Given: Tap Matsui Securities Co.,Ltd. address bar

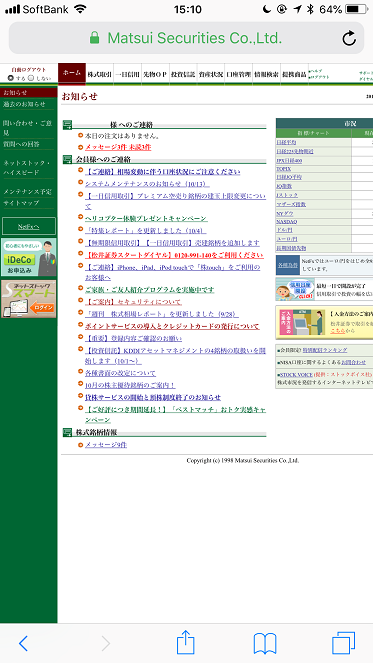Looking at the screenshot, I should tap(186, 38).
